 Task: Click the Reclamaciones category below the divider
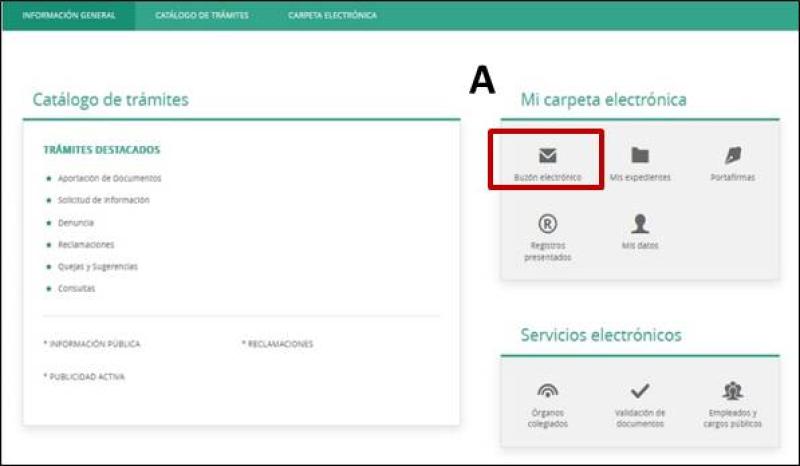[x=279, y=344]
